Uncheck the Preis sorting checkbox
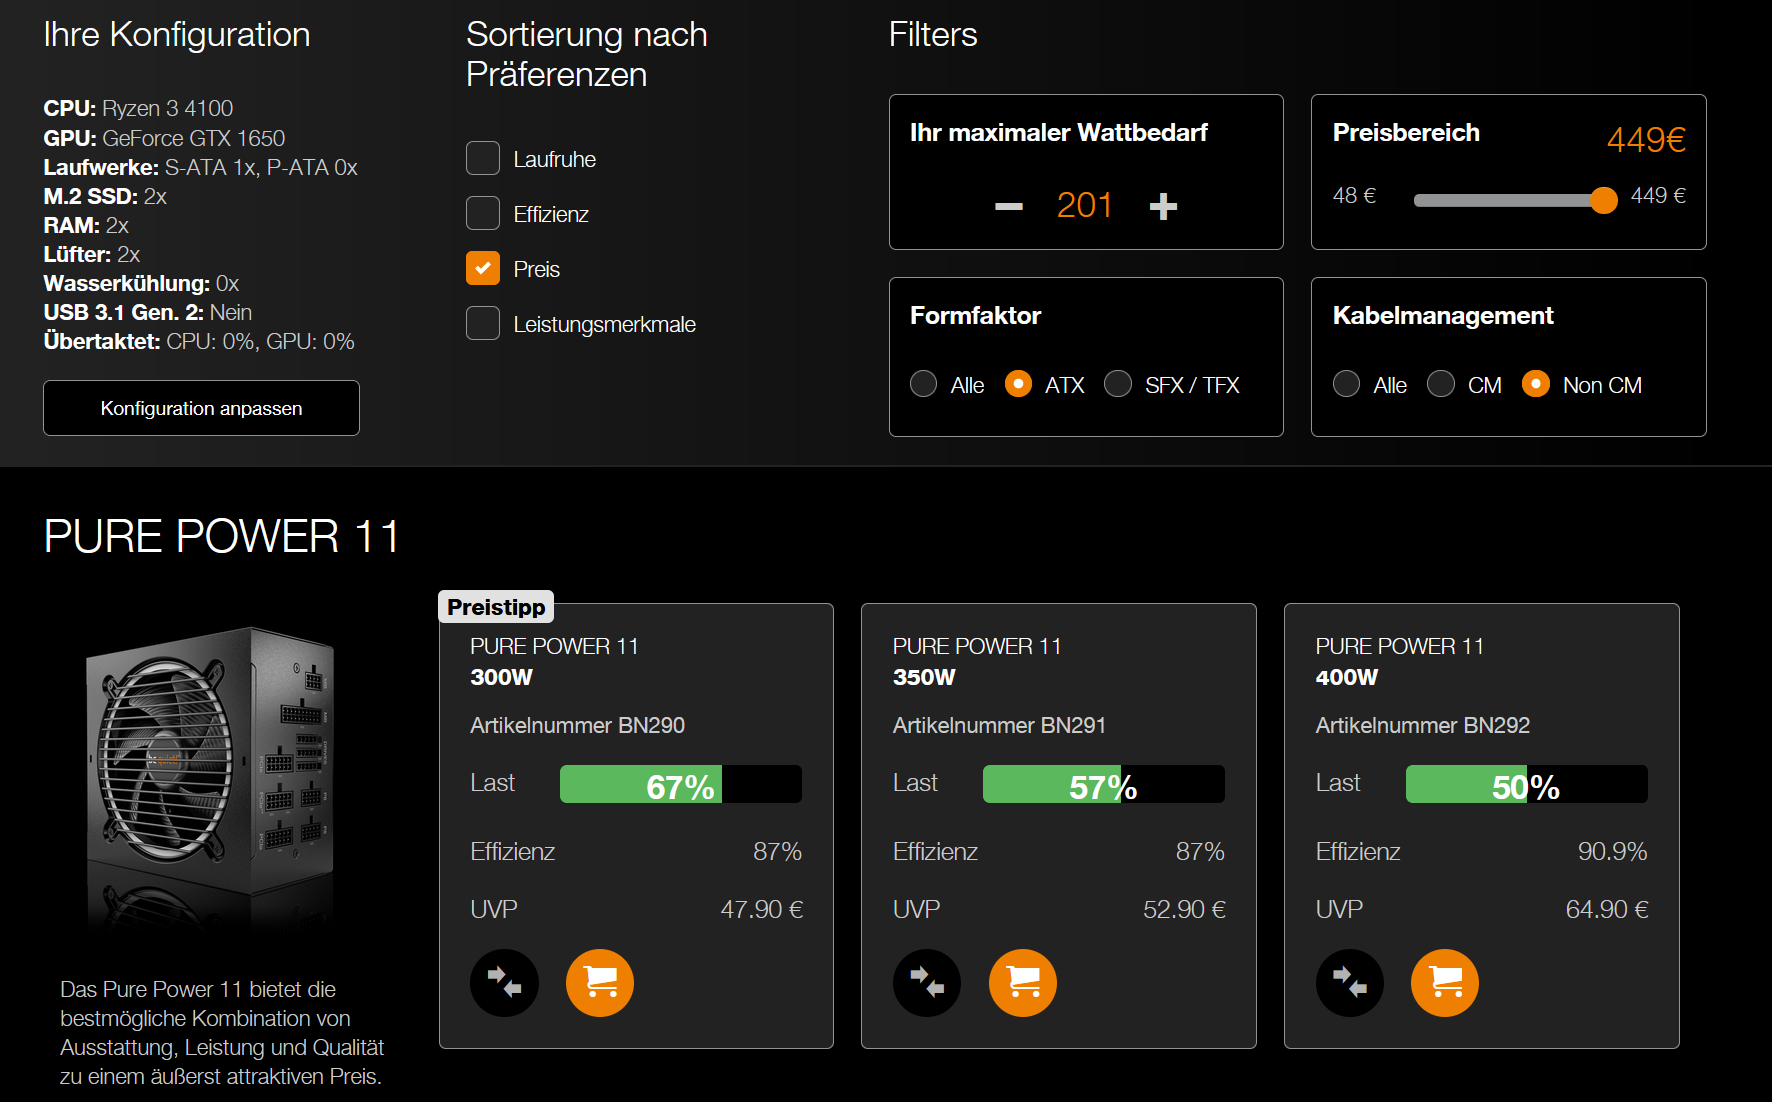The image size is (1772, 1102). [483, 268]
